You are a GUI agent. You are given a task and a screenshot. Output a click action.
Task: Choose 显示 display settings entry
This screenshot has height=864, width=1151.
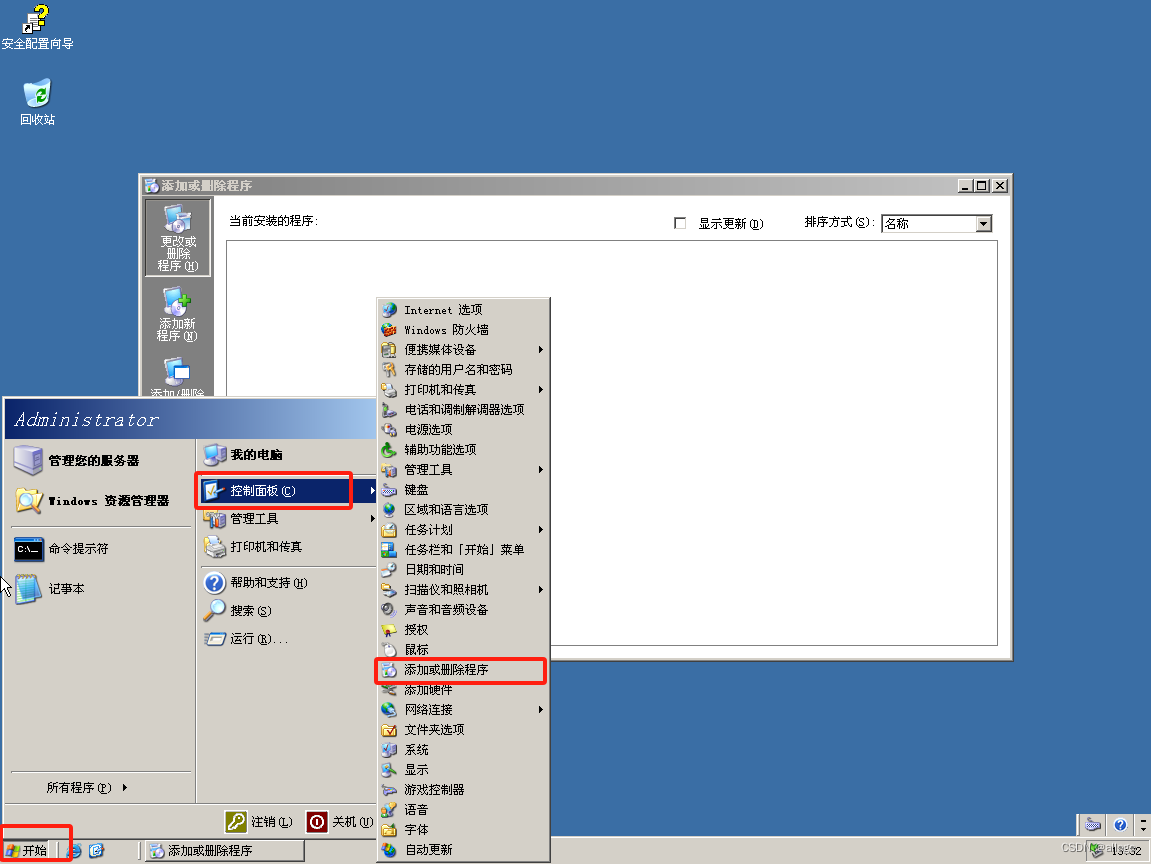coord(463,770)
